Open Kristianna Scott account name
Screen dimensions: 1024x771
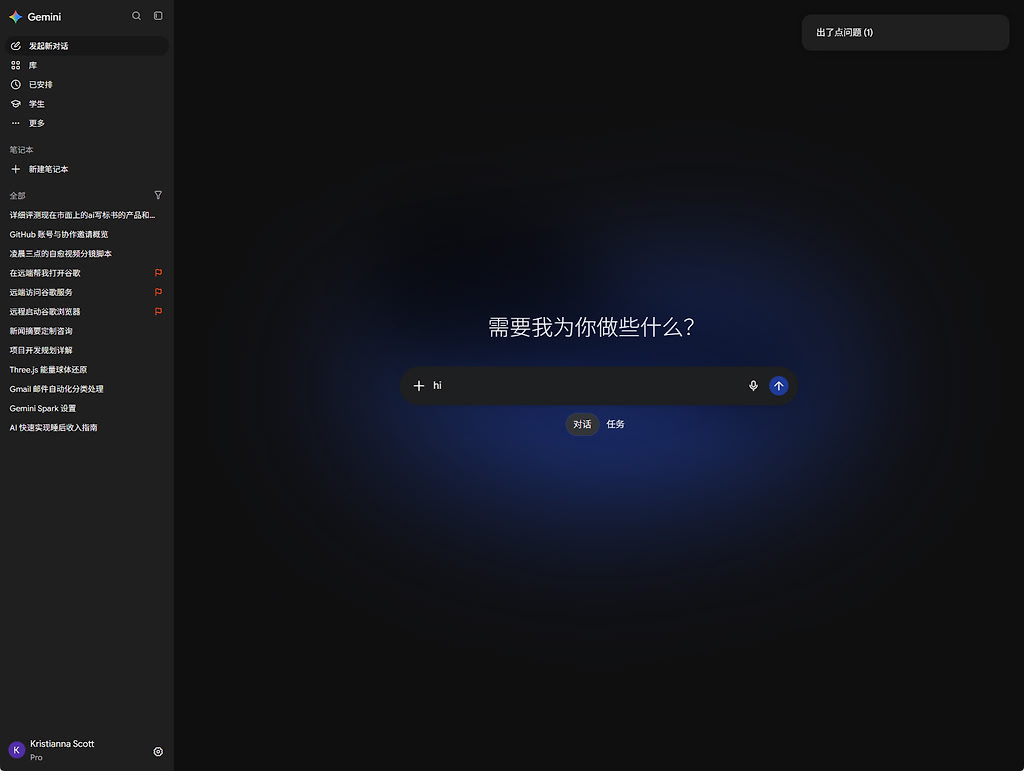62,744
